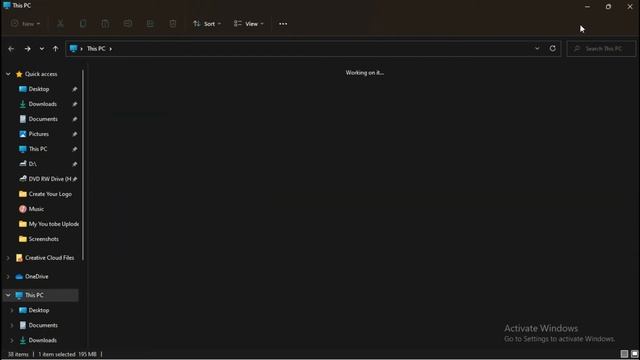Open Music folder in sidebar
The image size is (640, 360).
click(36, 209)
